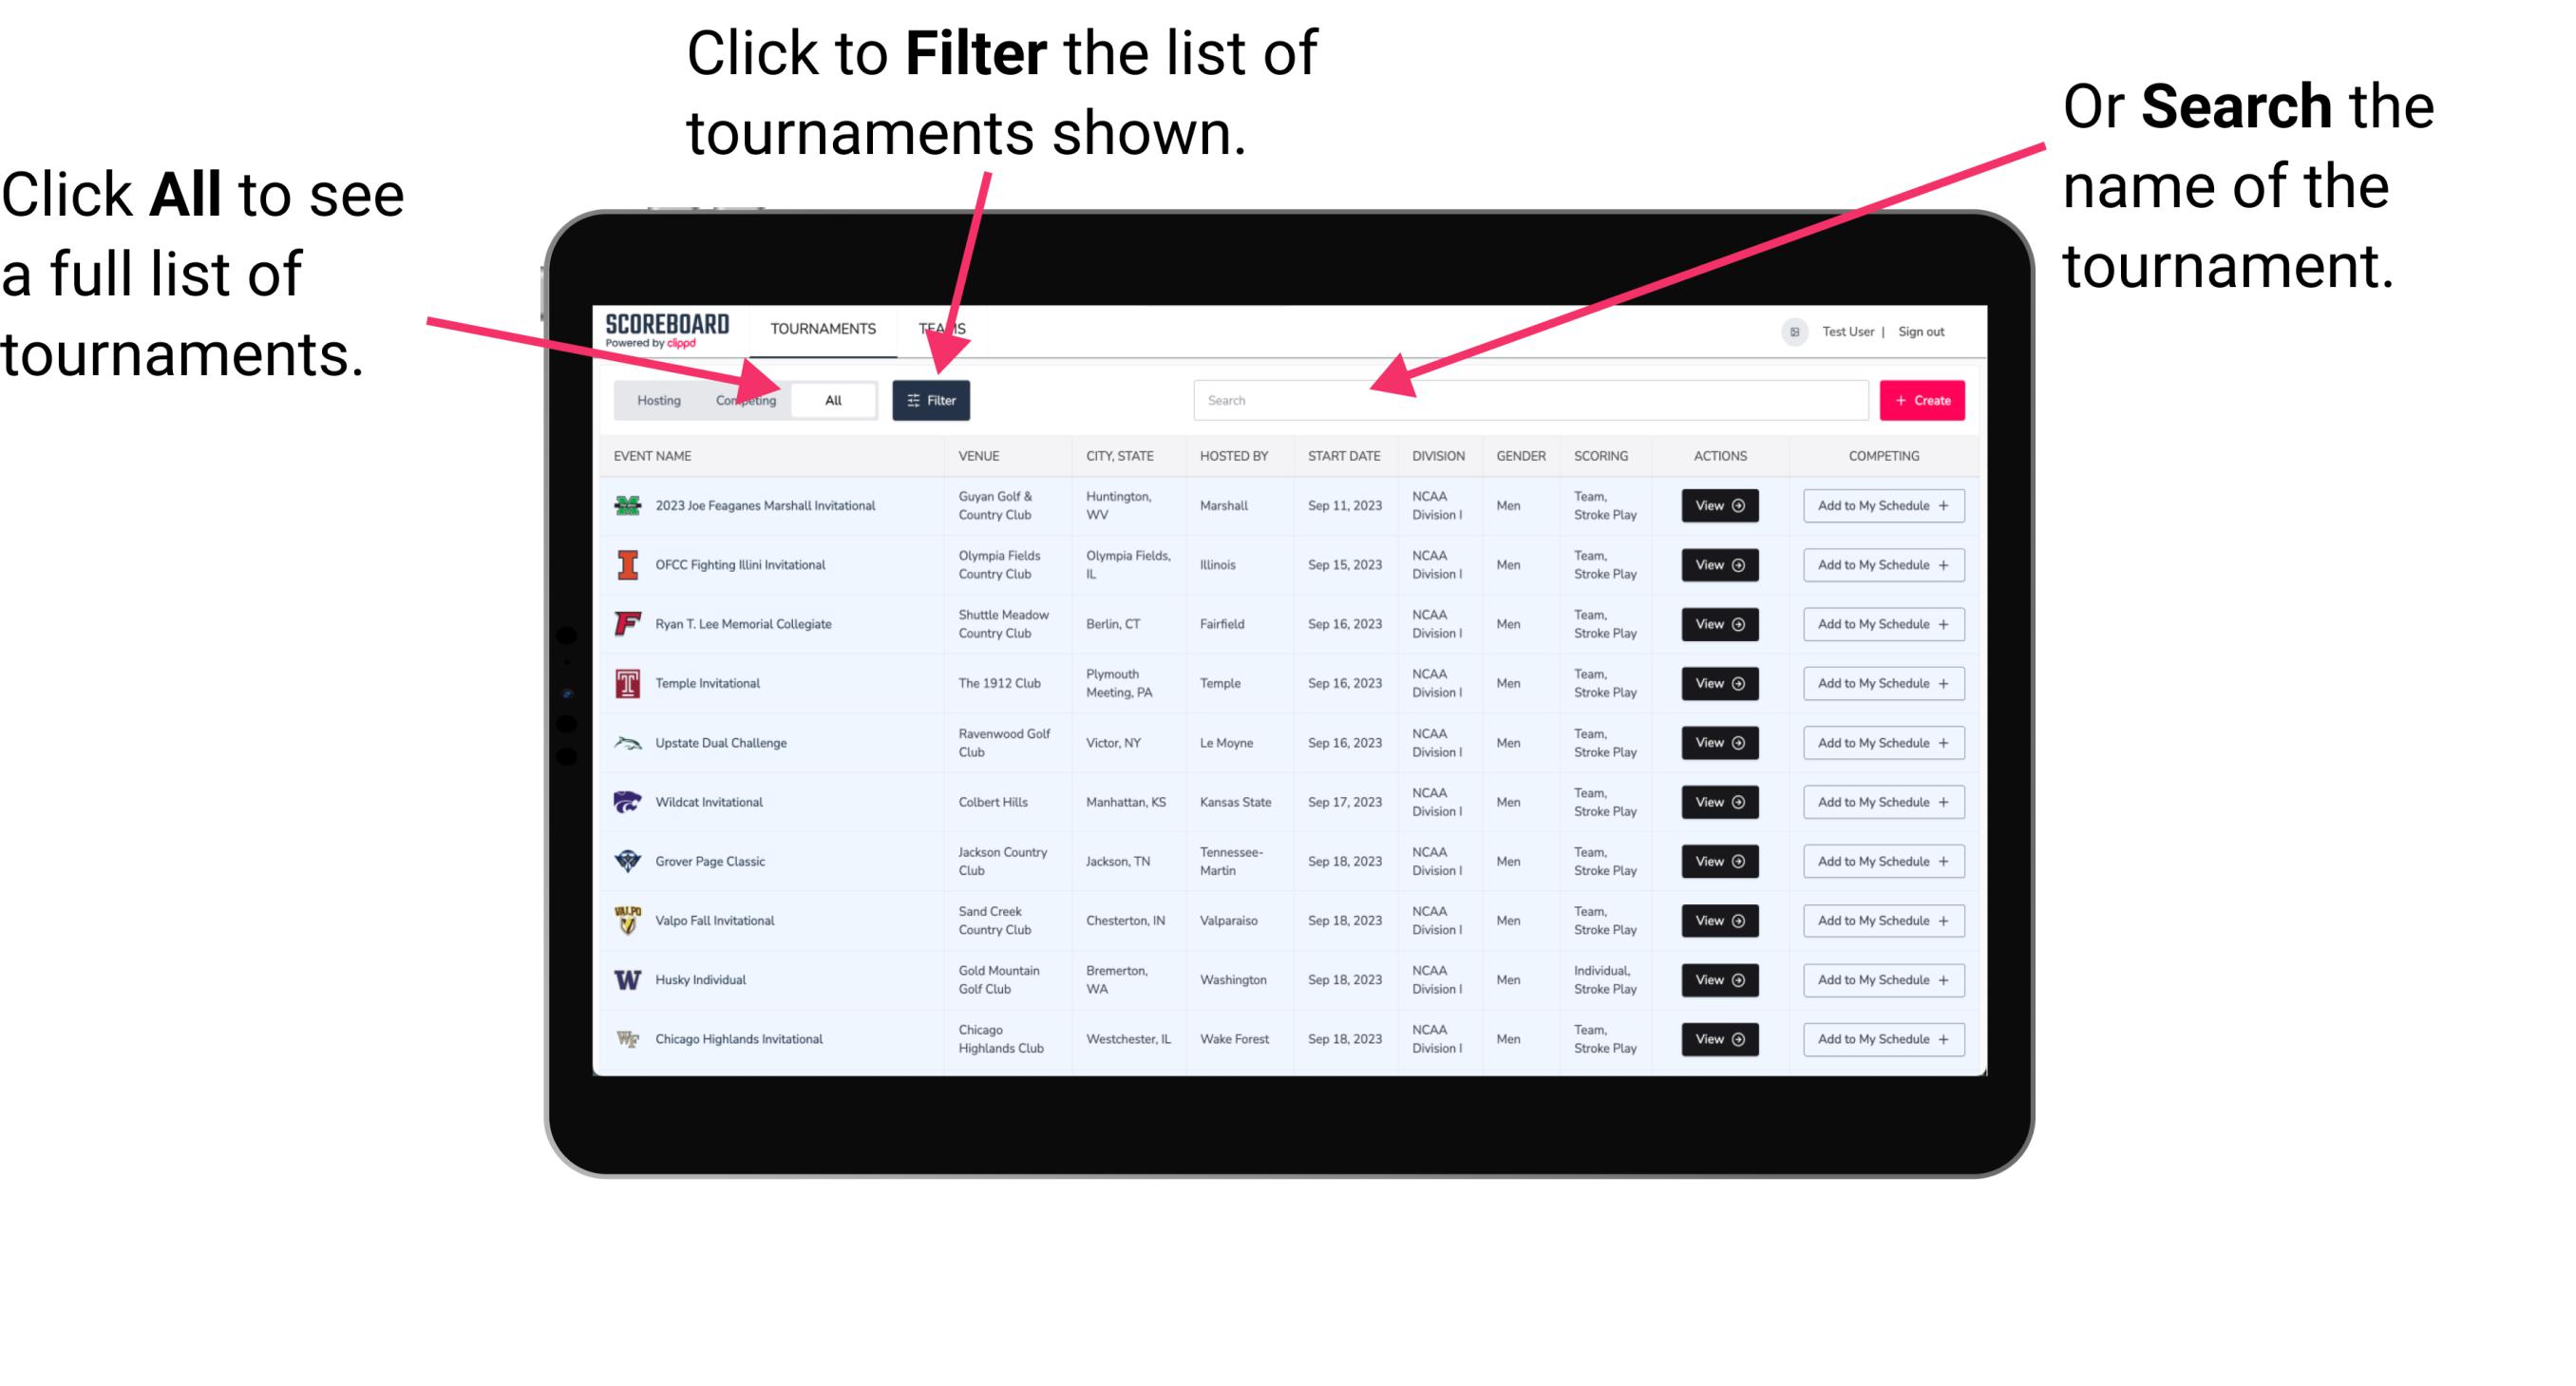Click the Fairfield team logo icon
Image resolution: width=2576 pixels, height=1386 pixels.
click(626, 623)
